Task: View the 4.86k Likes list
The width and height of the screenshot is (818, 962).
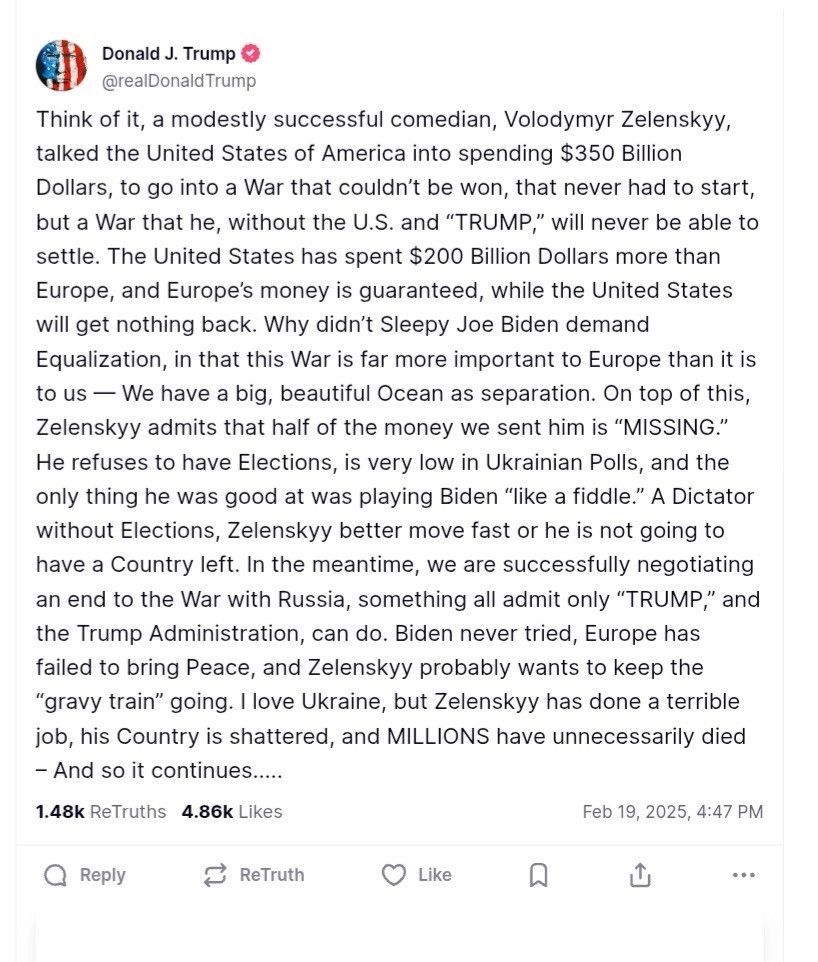Action: pyautogui.click(x=232, y=812)
